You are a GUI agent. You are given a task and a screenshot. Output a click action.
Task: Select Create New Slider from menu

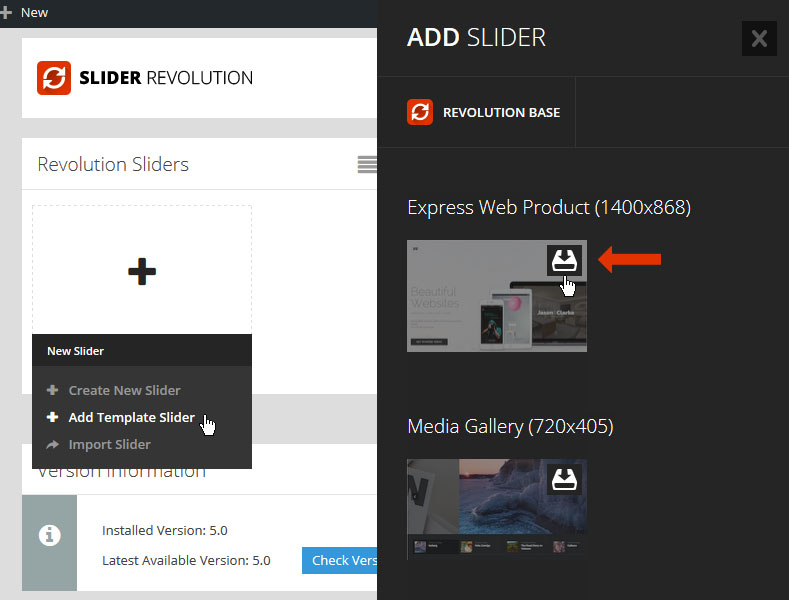pyautogui.click(x=124, y=390)
